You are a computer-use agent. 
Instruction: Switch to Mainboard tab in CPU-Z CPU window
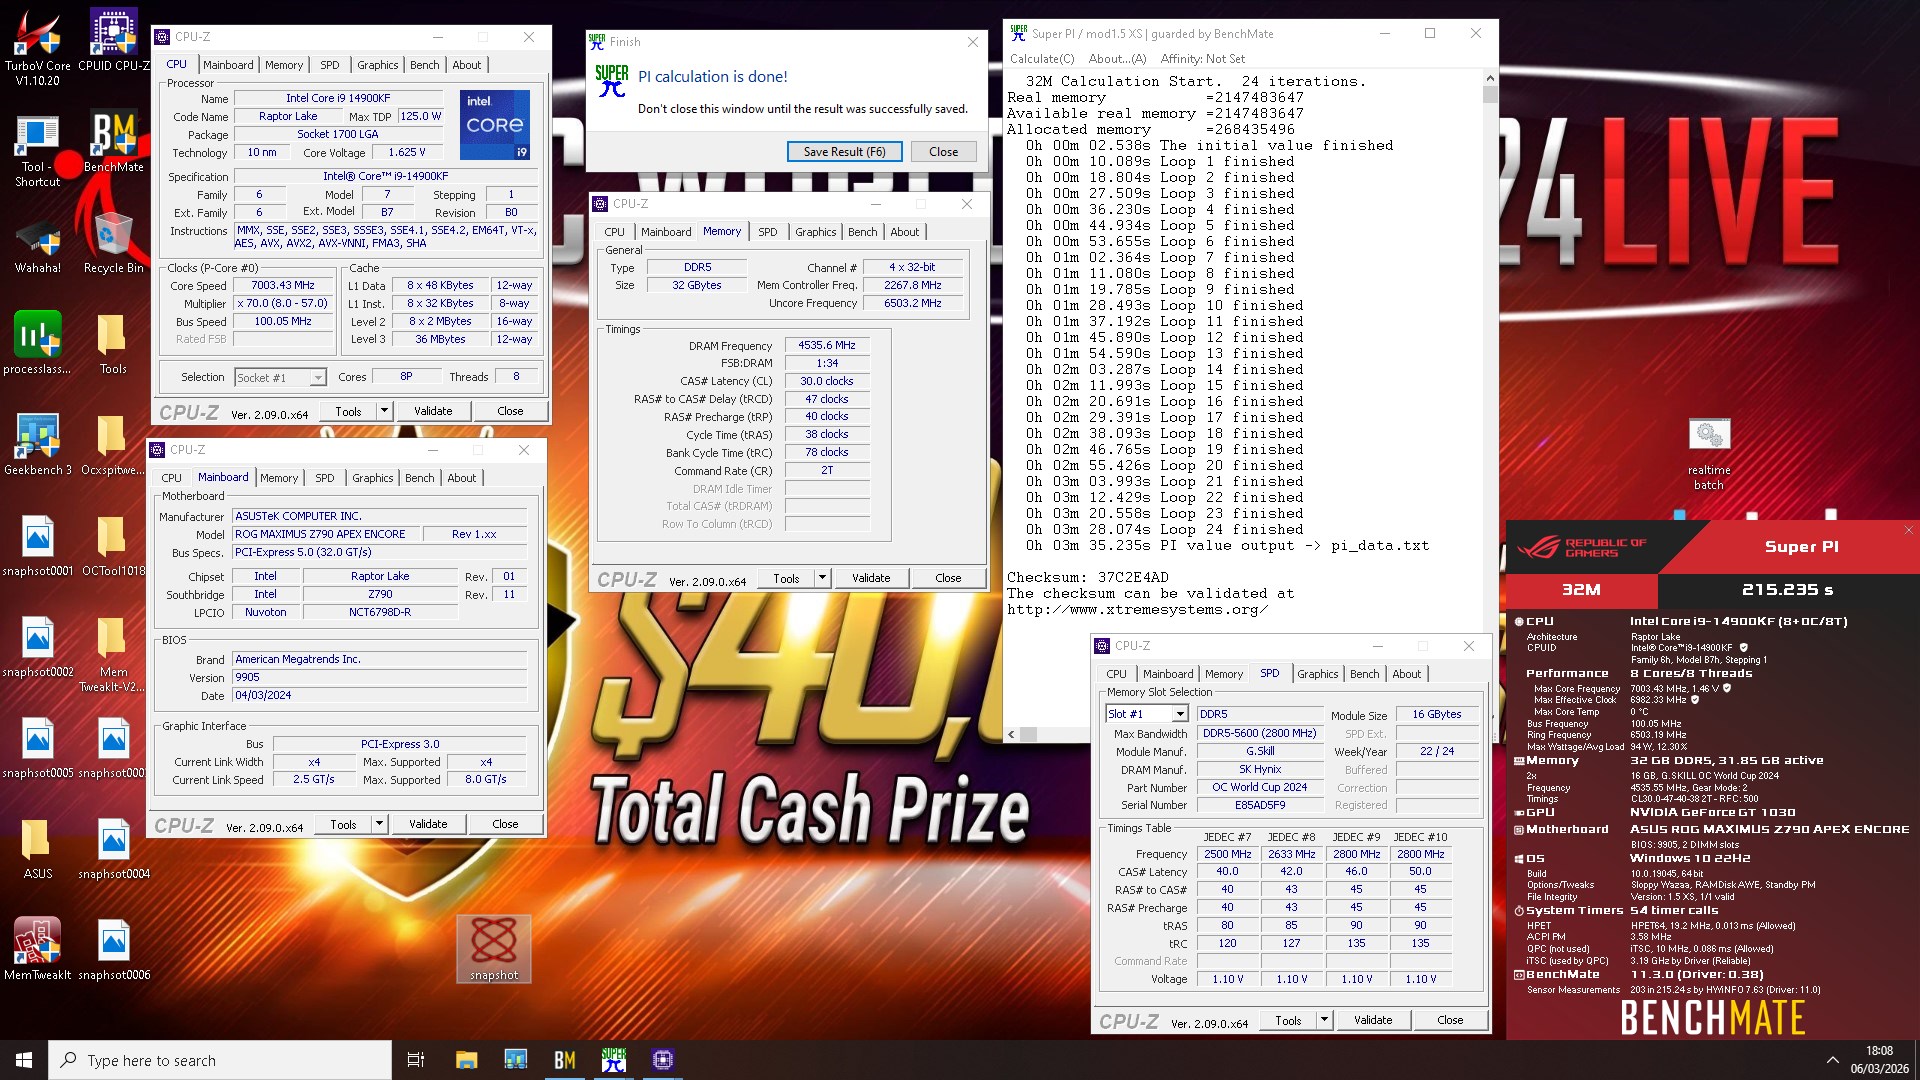228,65
